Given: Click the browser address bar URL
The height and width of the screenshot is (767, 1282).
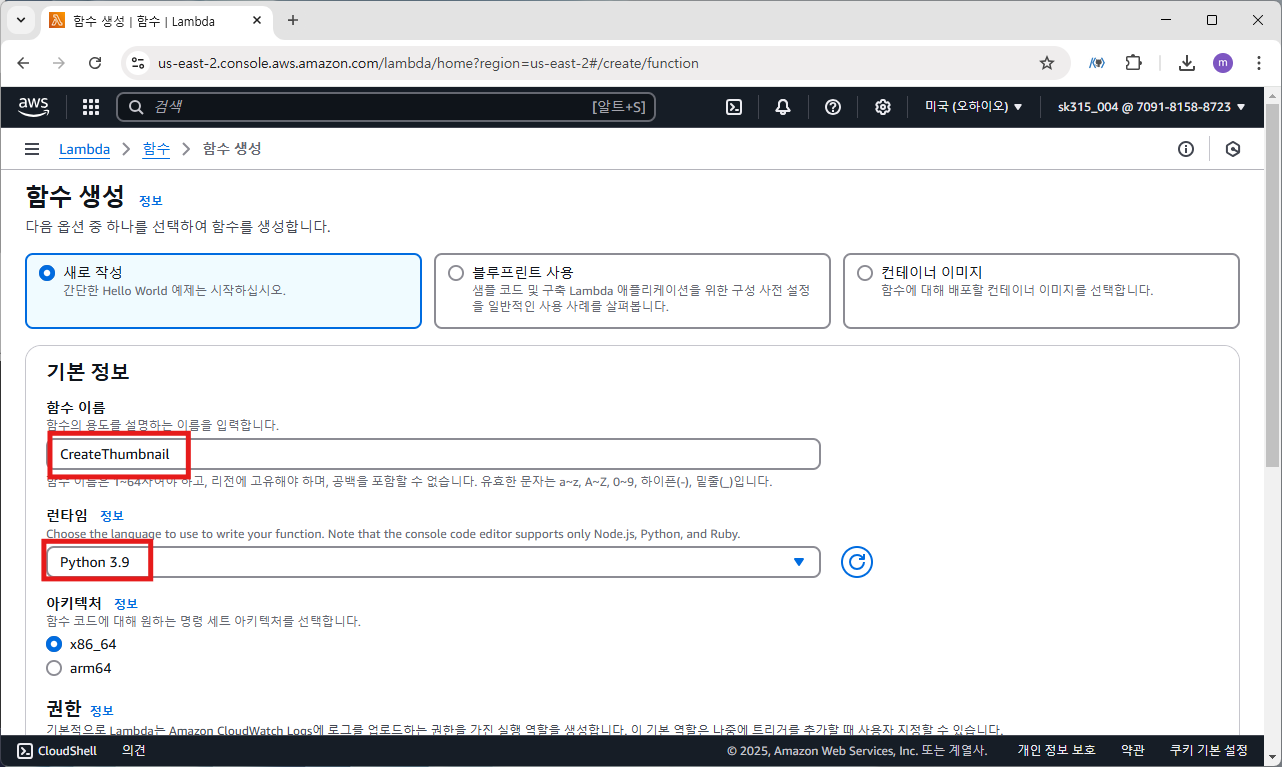Looking at the screenshot, I should click(x=428, y=63).
